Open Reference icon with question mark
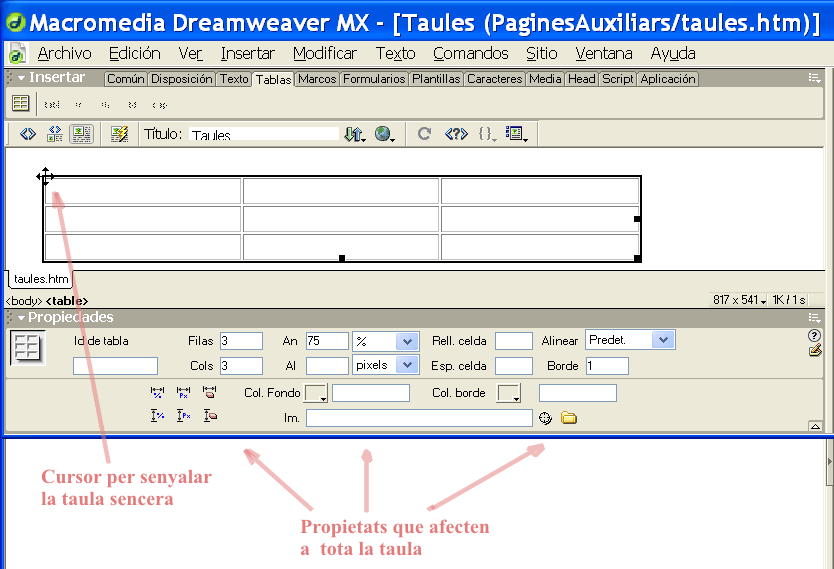This screenshot has height=569, width=834. pyautogui.click(x=456, y=133)
